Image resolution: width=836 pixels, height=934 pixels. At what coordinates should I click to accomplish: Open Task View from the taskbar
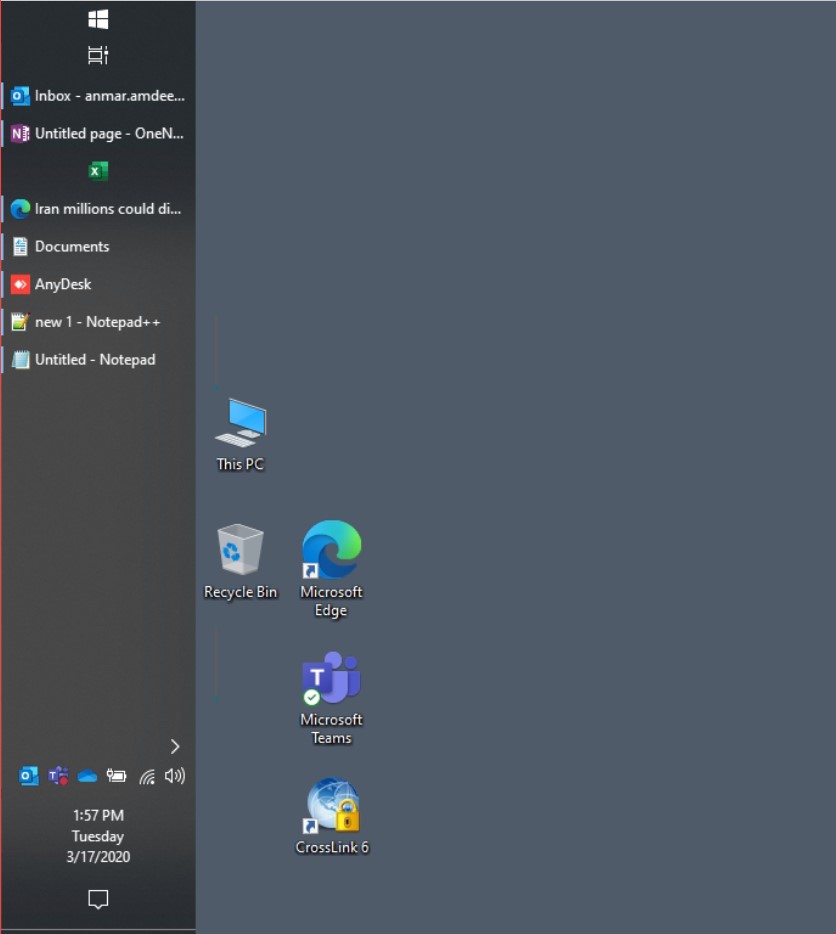(98, 56)
